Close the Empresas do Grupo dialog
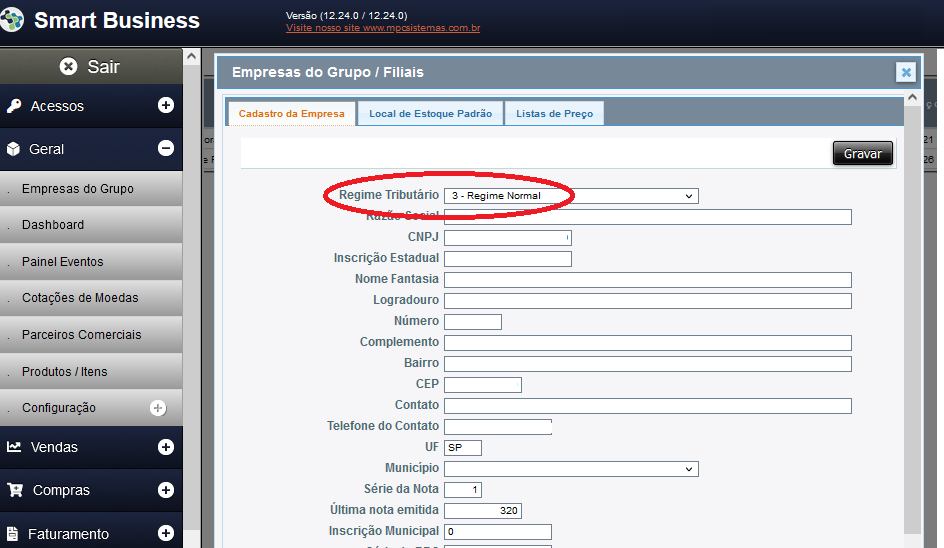This screenshot has width=944, height=548. click(905, 72)
